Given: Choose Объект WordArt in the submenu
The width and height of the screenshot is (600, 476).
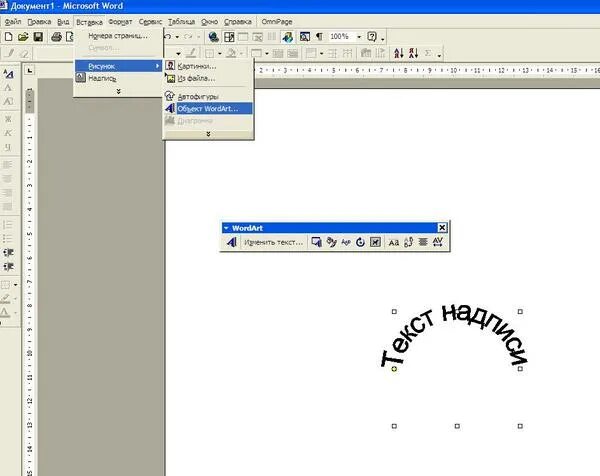Looking at the screenshot, I should [209, 109].
